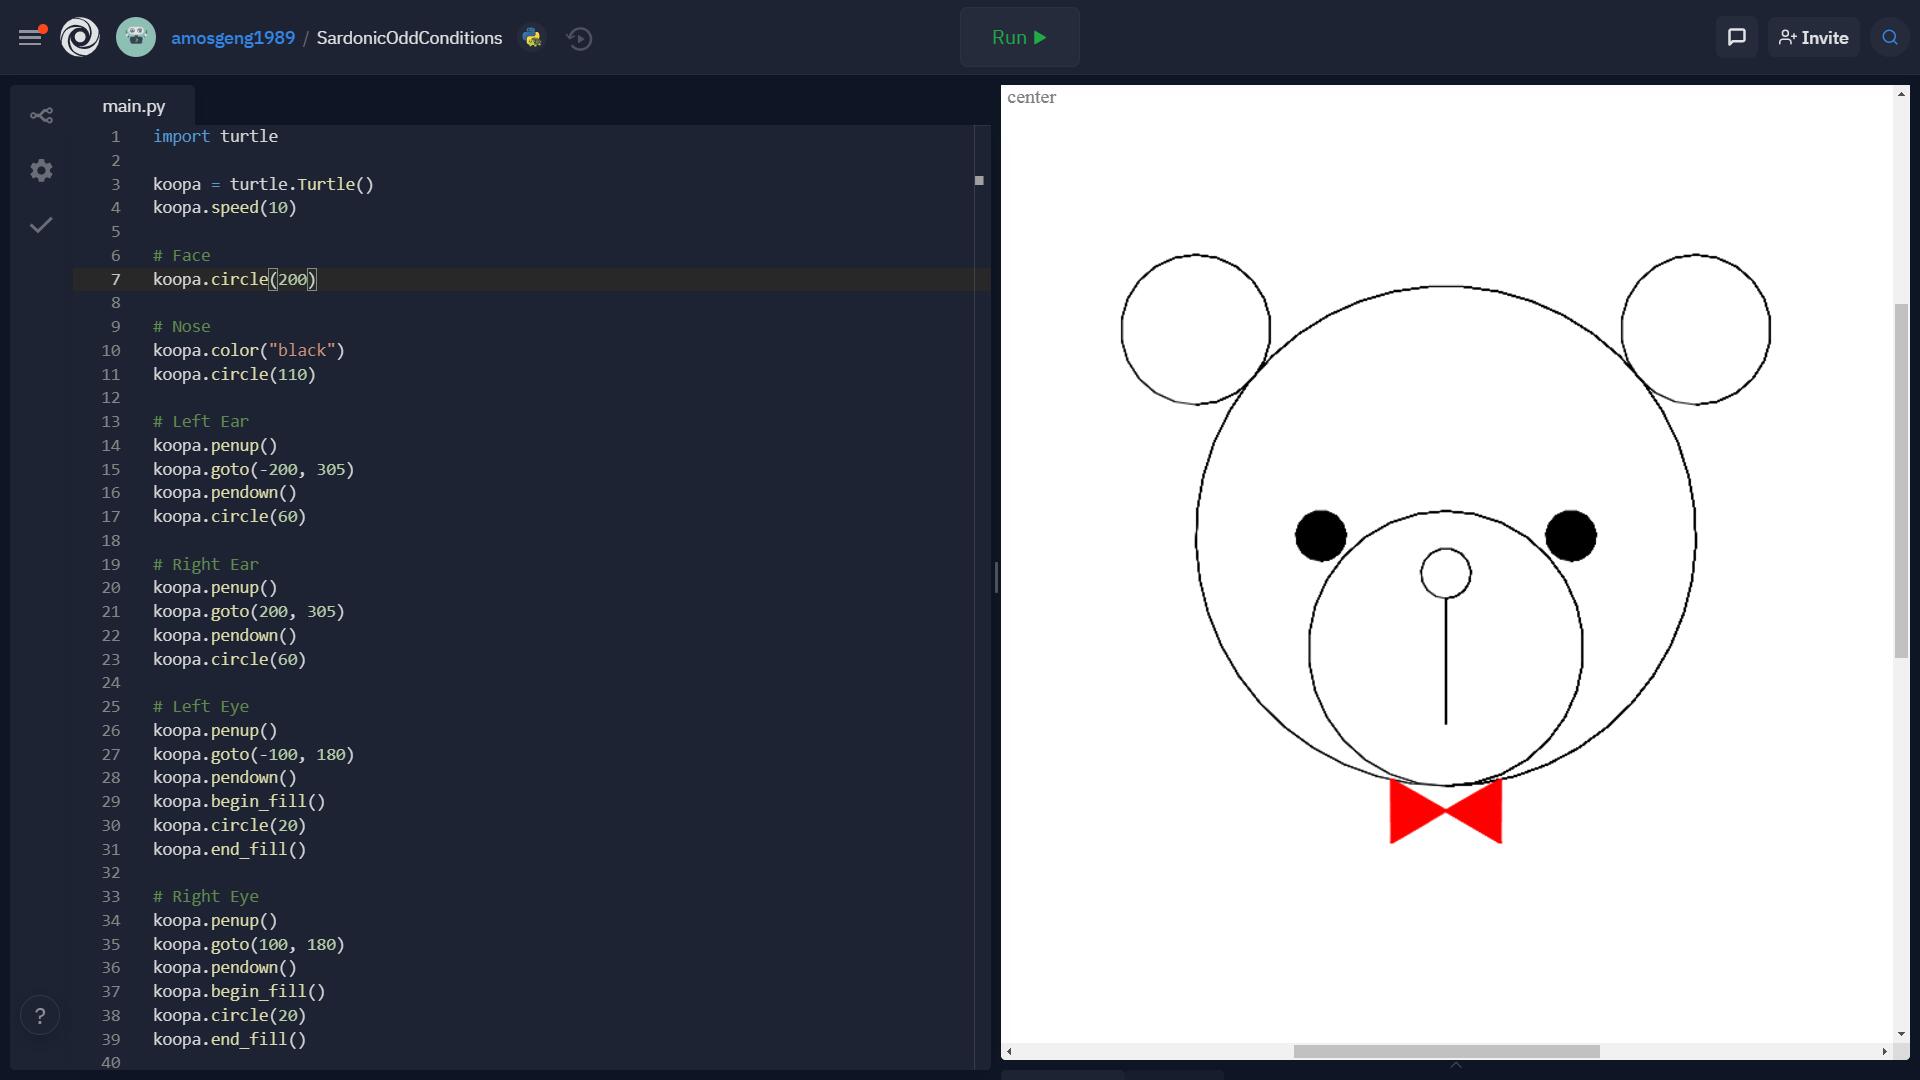
Task: Click the Replit logo icon
Action: pos(80,38)
